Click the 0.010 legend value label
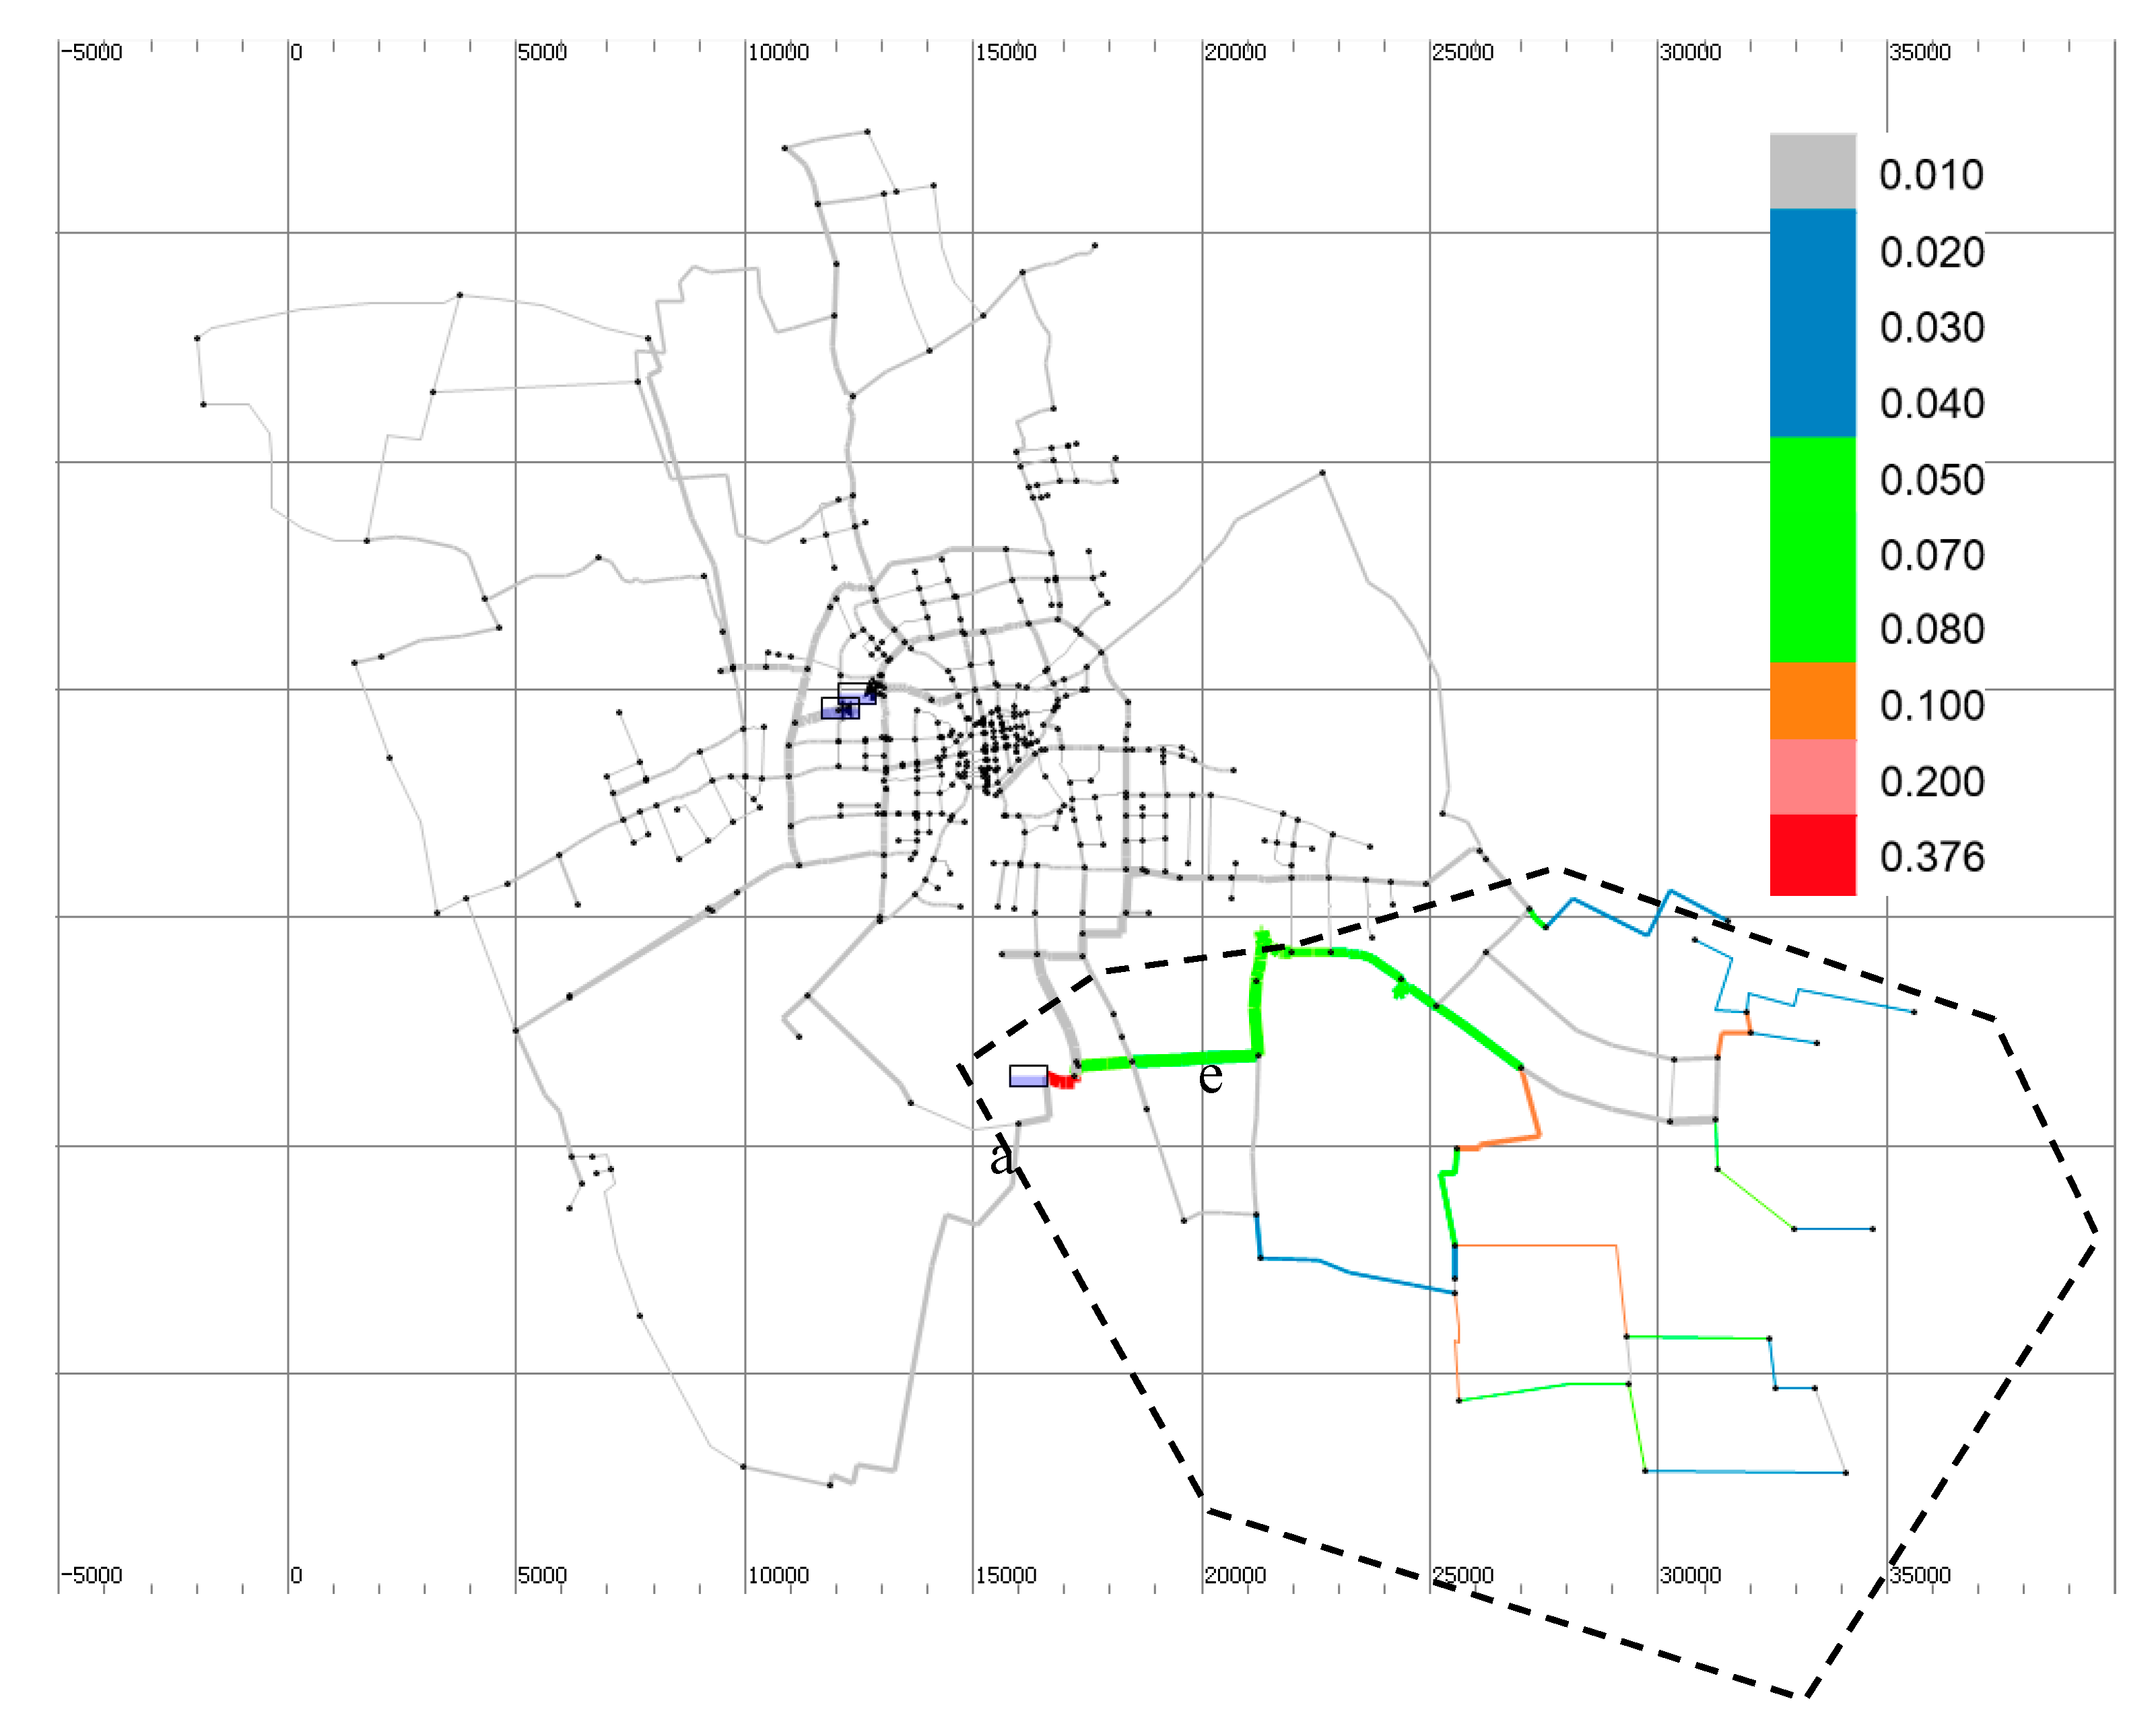This screenshot has width=2156, height=1734. (1931, 175)
